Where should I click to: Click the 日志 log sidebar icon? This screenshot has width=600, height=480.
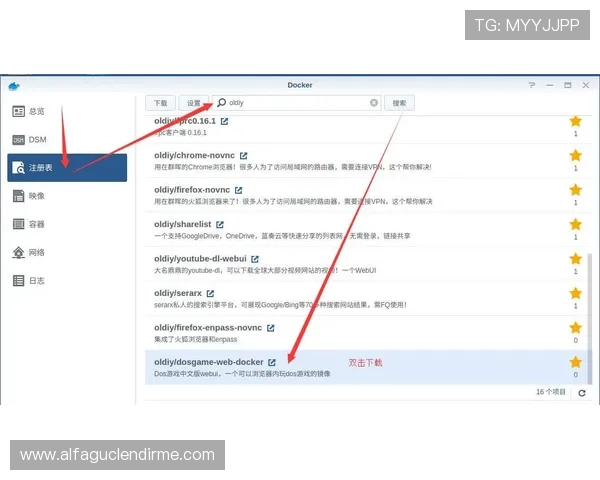(x=18, y=281)
